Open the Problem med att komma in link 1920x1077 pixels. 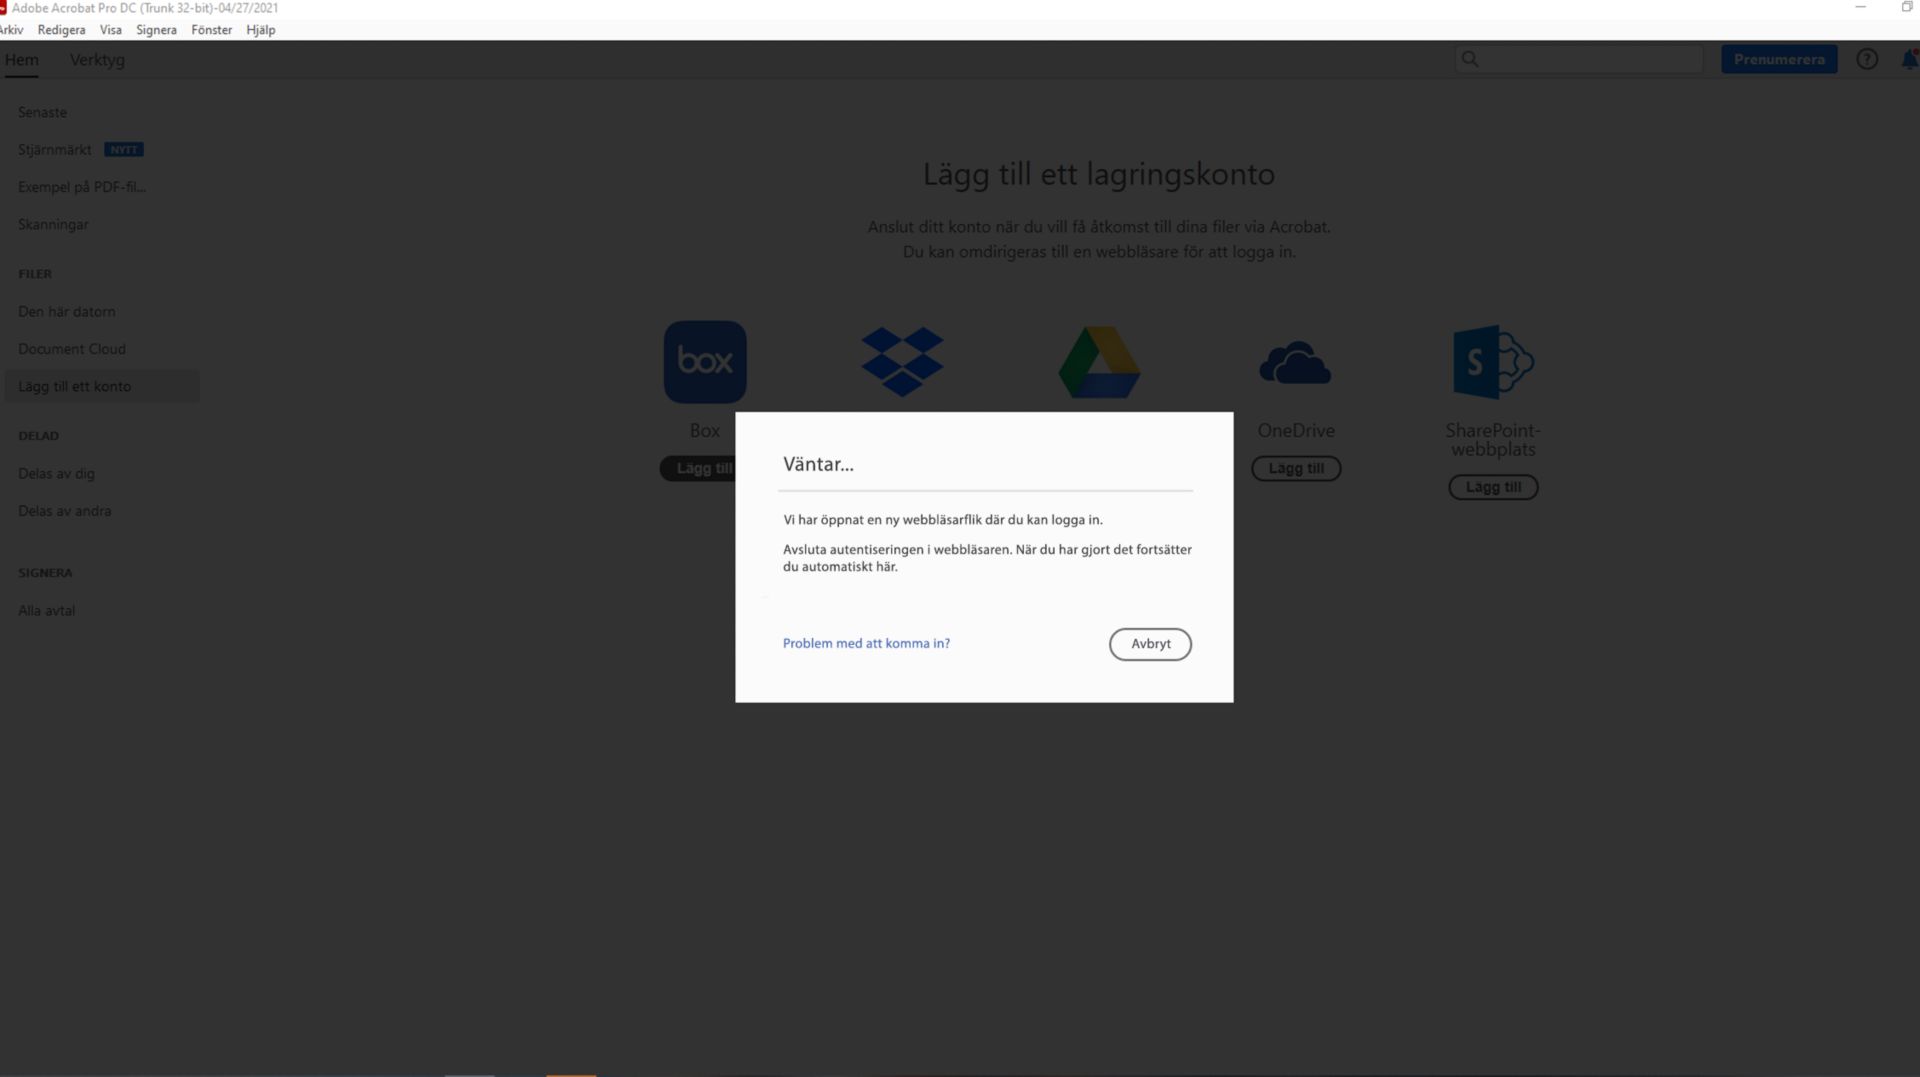coord(866,643)
